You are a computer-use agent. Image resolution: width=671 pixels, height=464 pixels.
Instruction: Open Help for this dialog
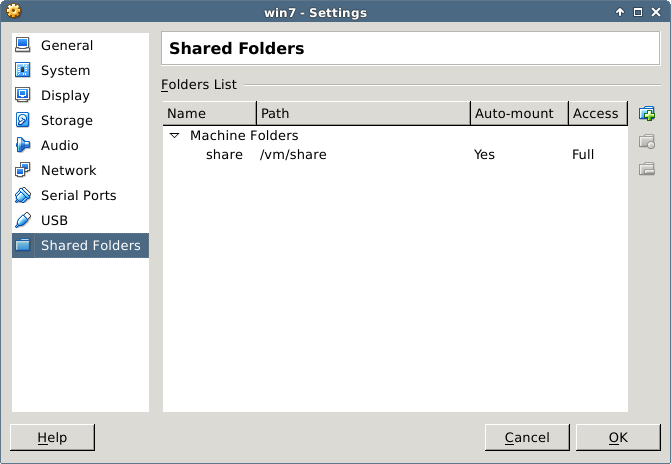pos(52,438)
